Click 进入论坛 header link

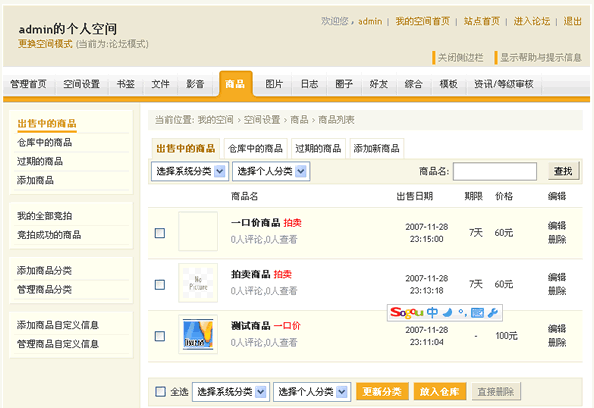pos(531,21)
